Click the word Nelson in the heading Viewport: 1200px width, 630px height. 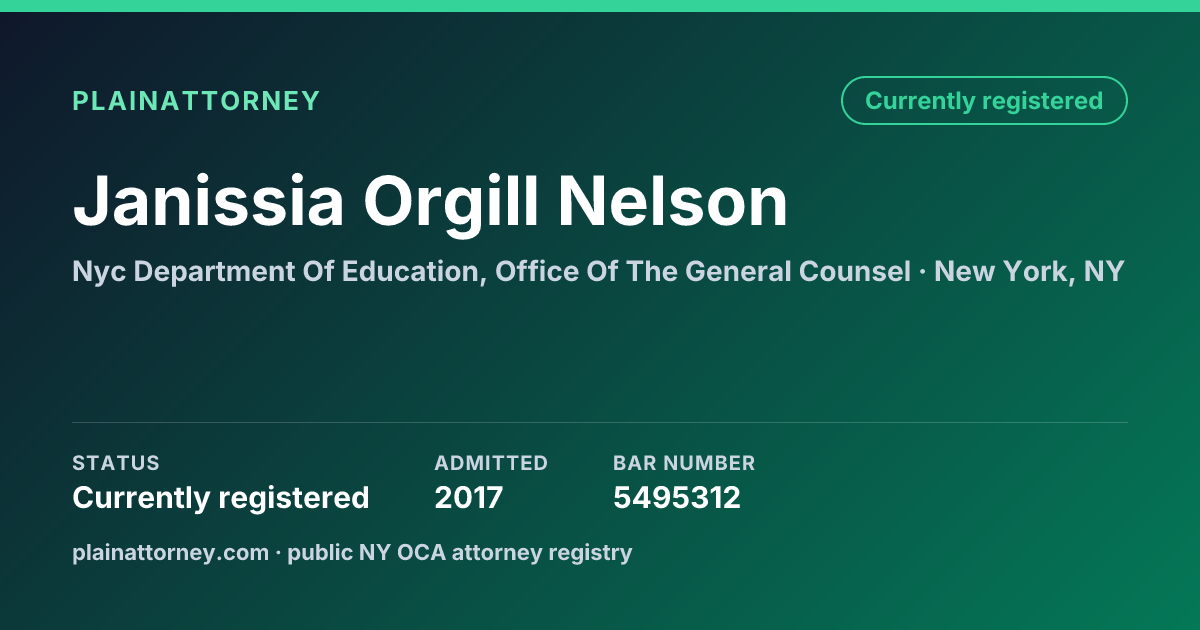673,201
